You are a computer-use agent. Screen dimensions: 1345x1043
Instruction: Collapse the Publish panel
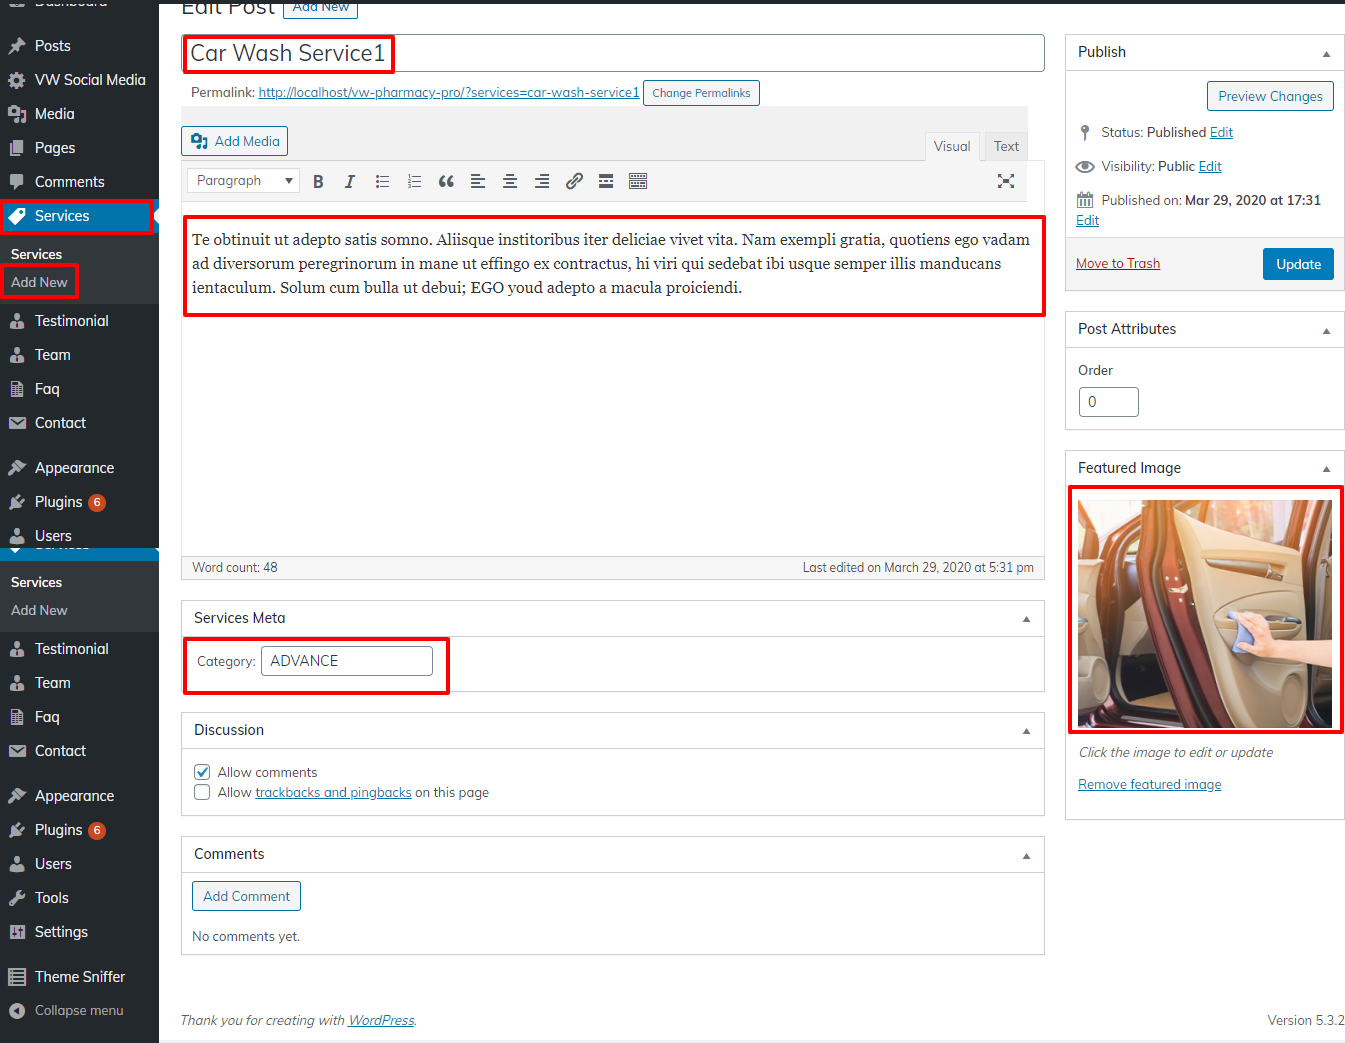(1326, 53)
